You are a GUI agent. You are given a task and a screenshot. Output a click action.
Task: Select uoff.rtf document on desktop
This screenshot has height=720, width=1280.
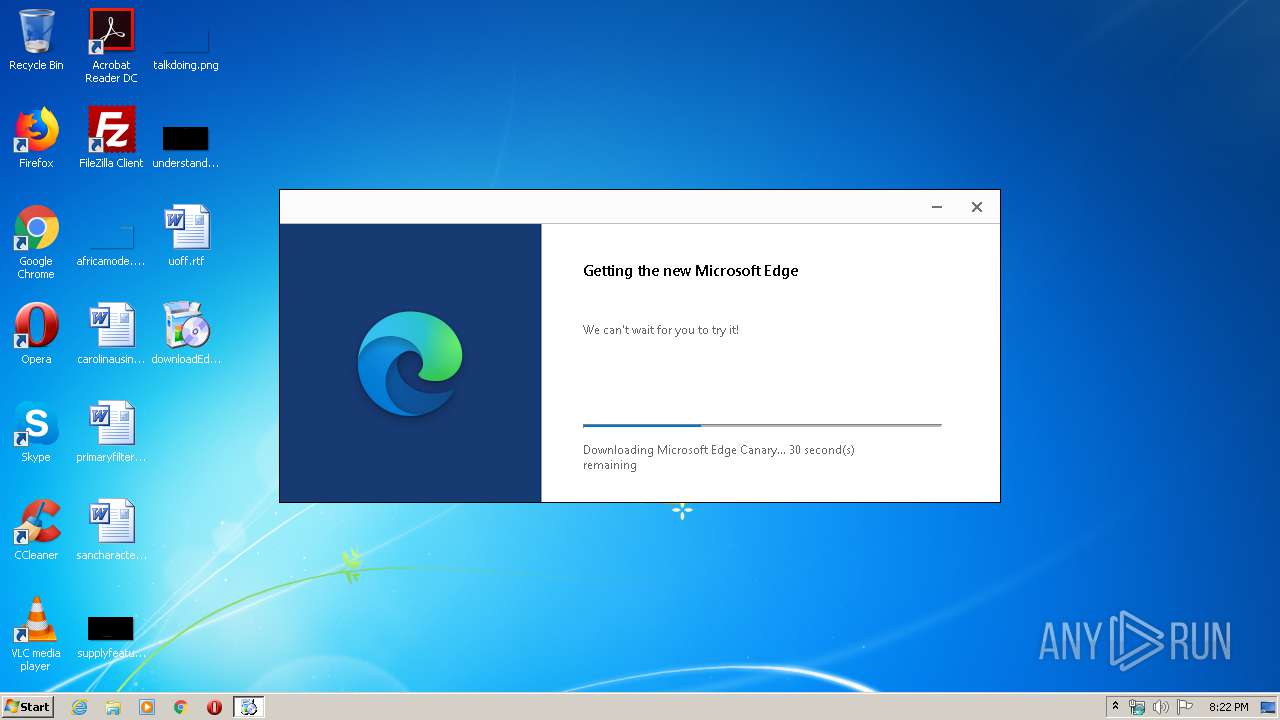point(186,236)
